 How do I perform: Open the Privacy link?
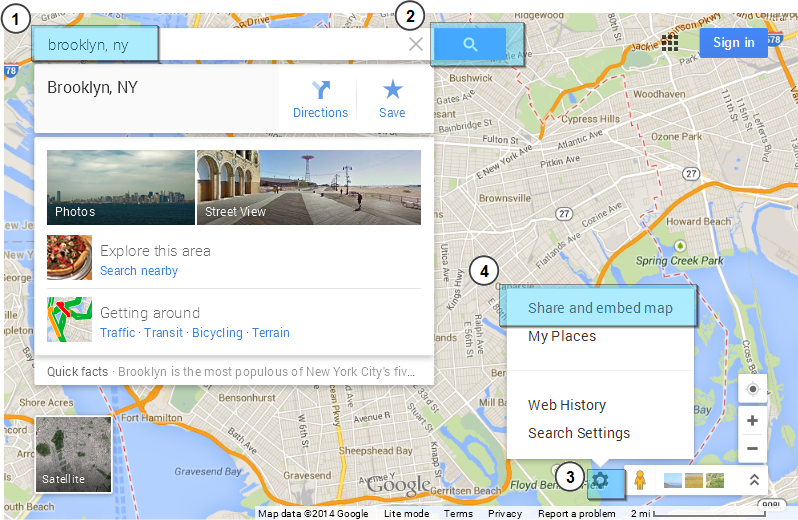click(505, 513)
